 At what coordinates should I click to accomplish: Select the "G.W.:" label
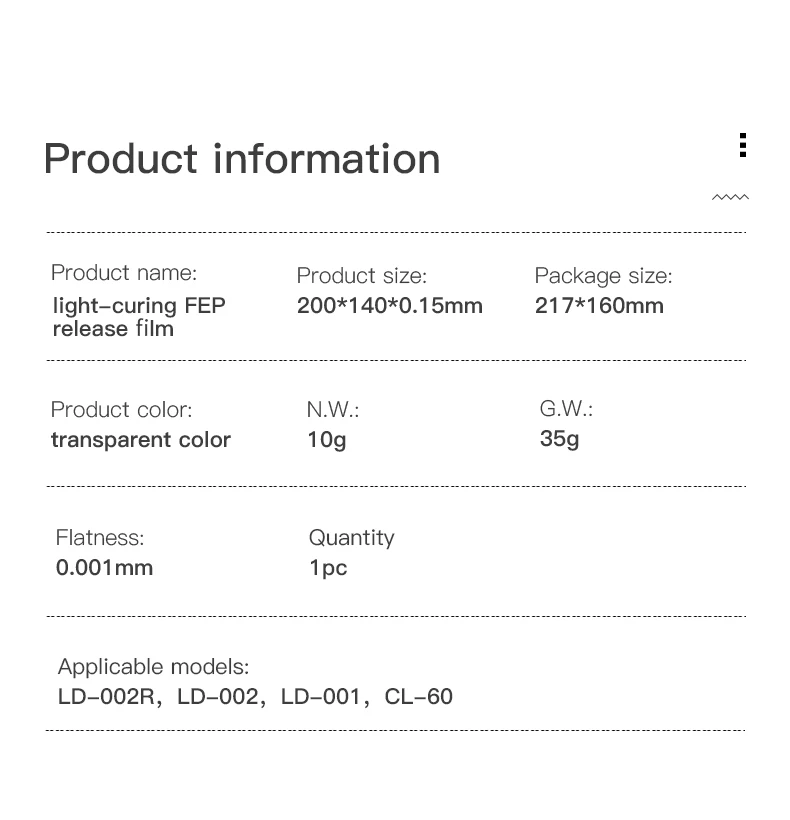566,408
